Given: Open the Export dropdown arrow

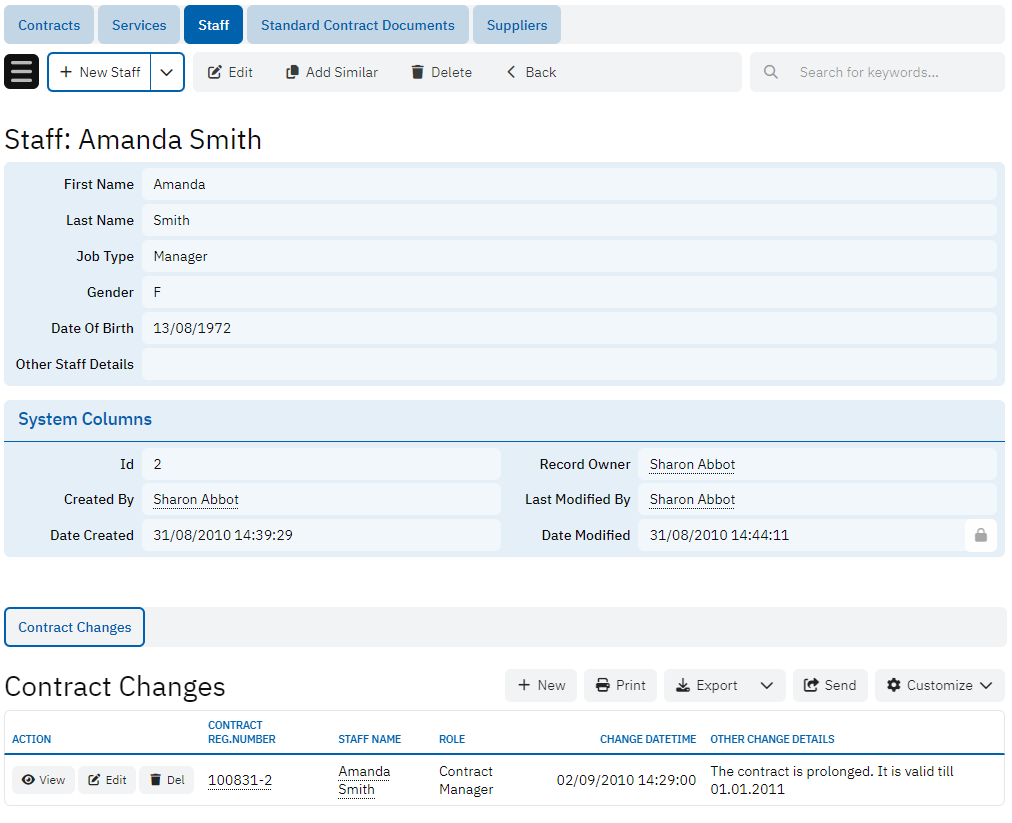Looking at the screenshot, I should coord(766,685).
